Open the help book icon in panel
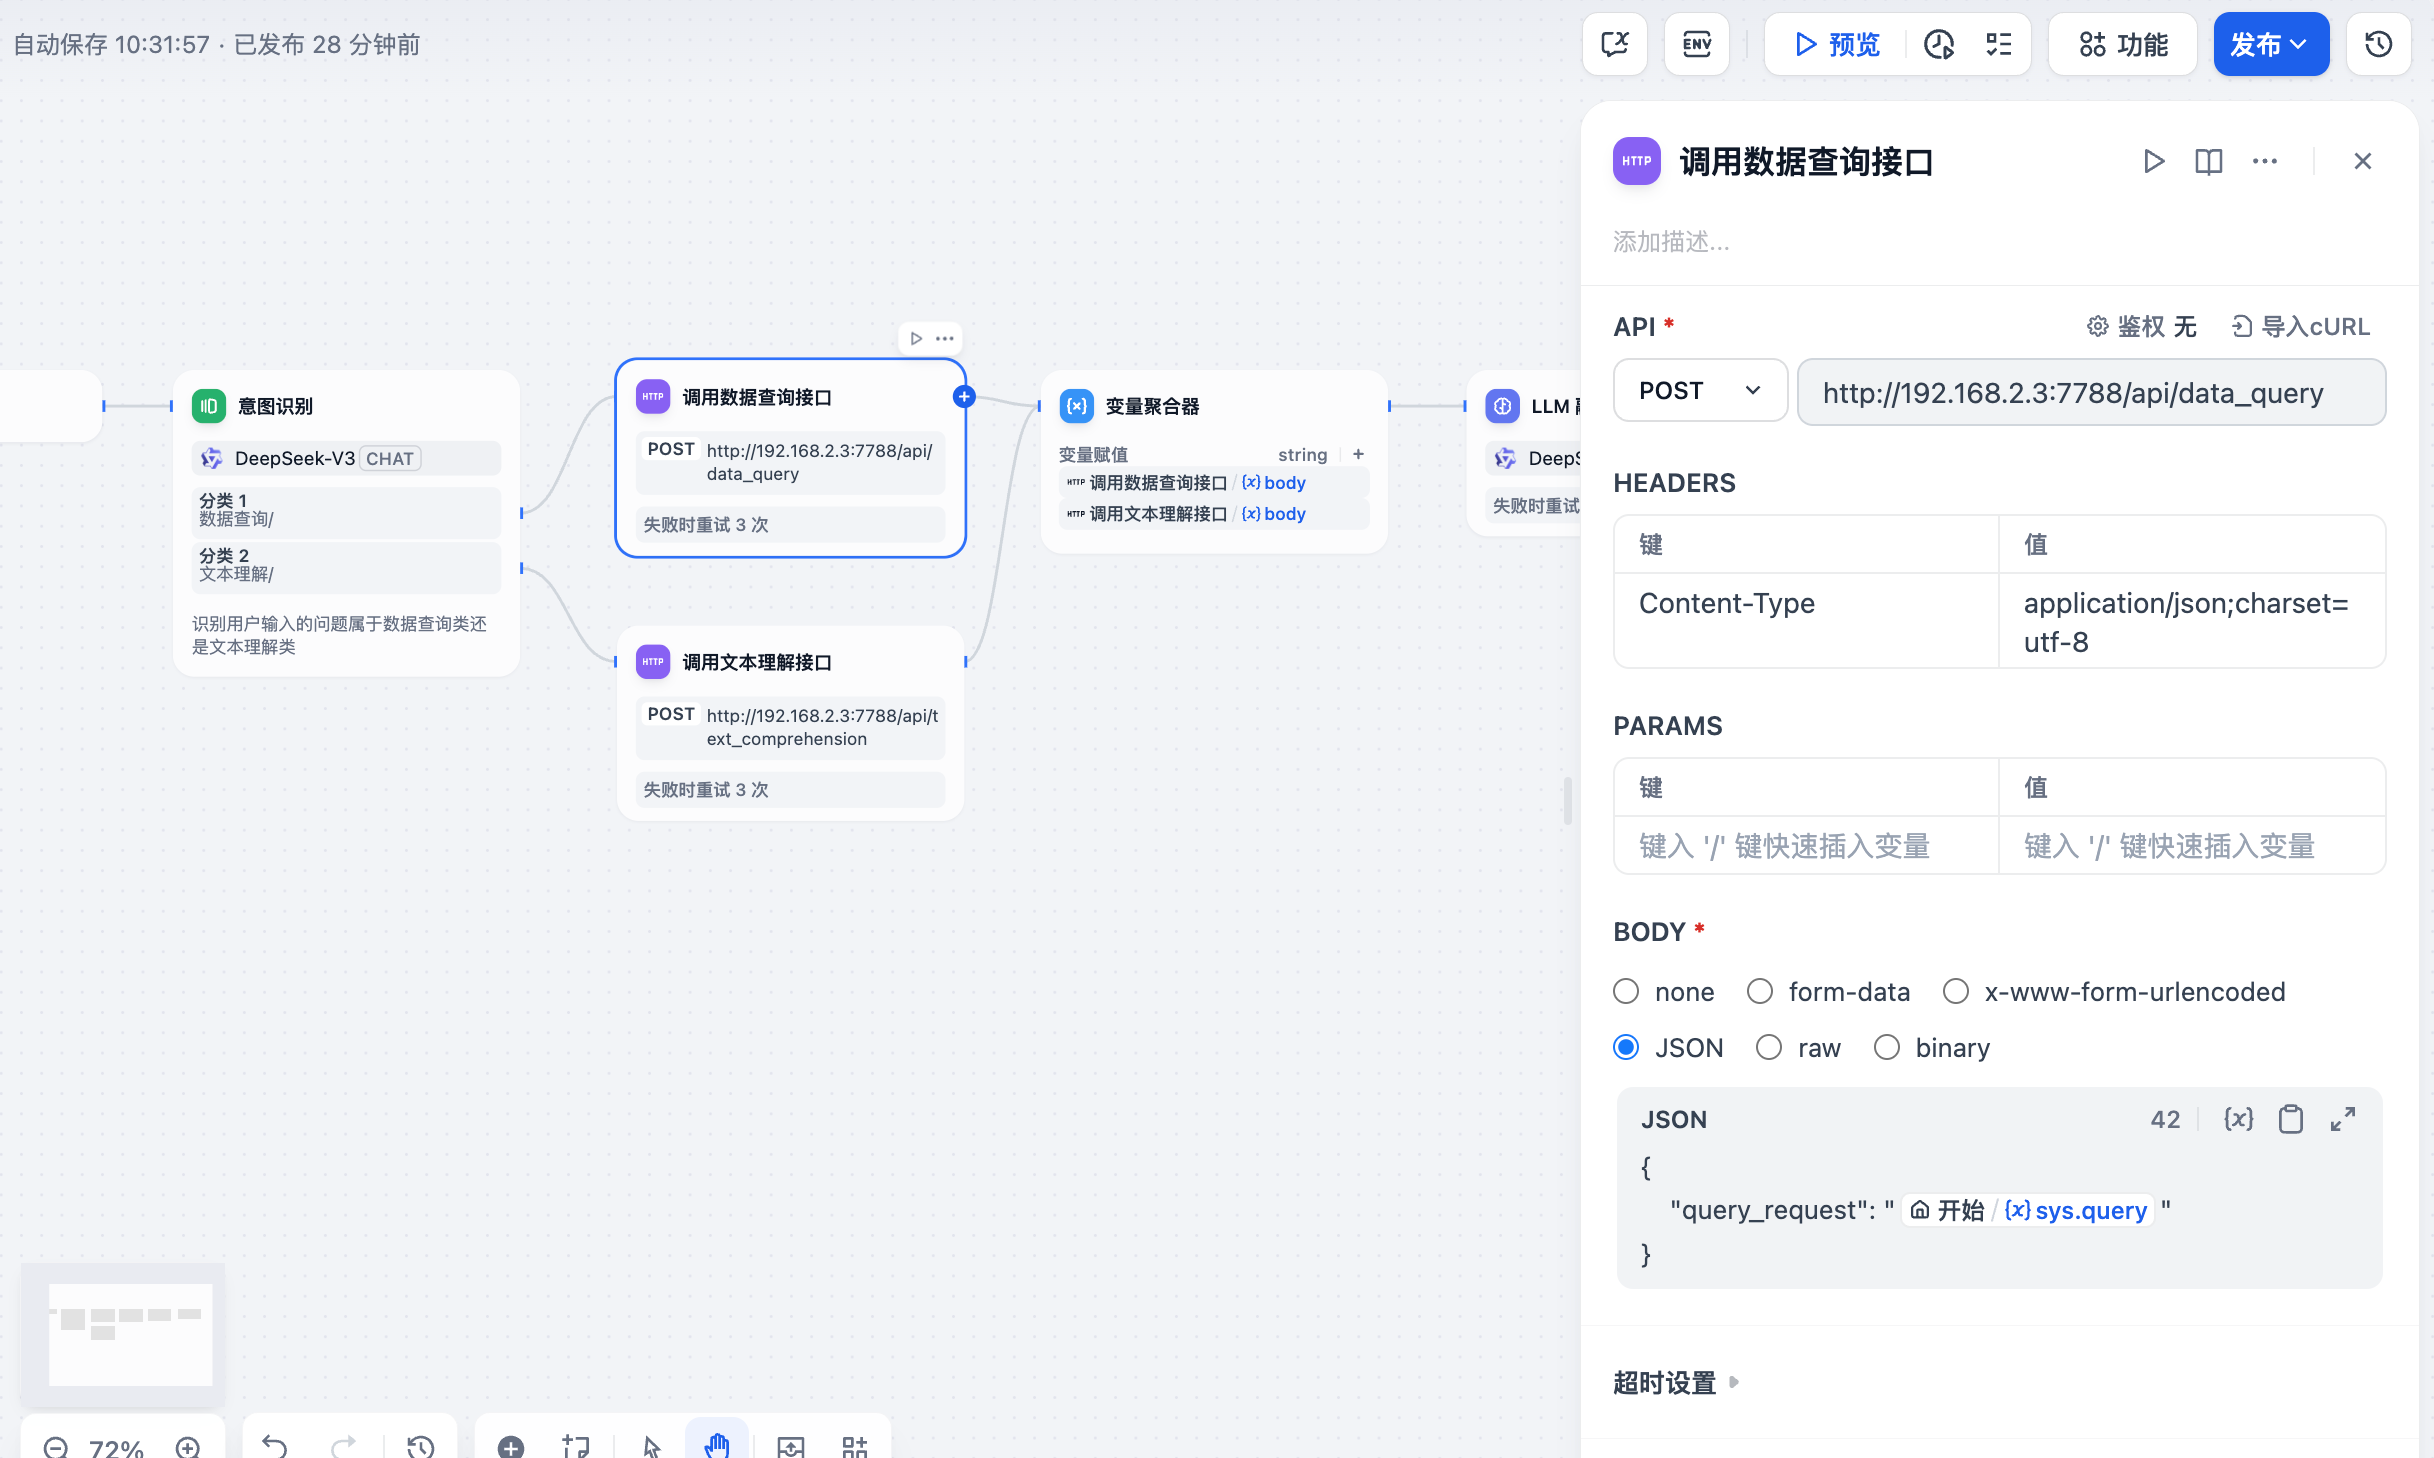This screenshot has height=1458, width=2434. coord(2209,161)
